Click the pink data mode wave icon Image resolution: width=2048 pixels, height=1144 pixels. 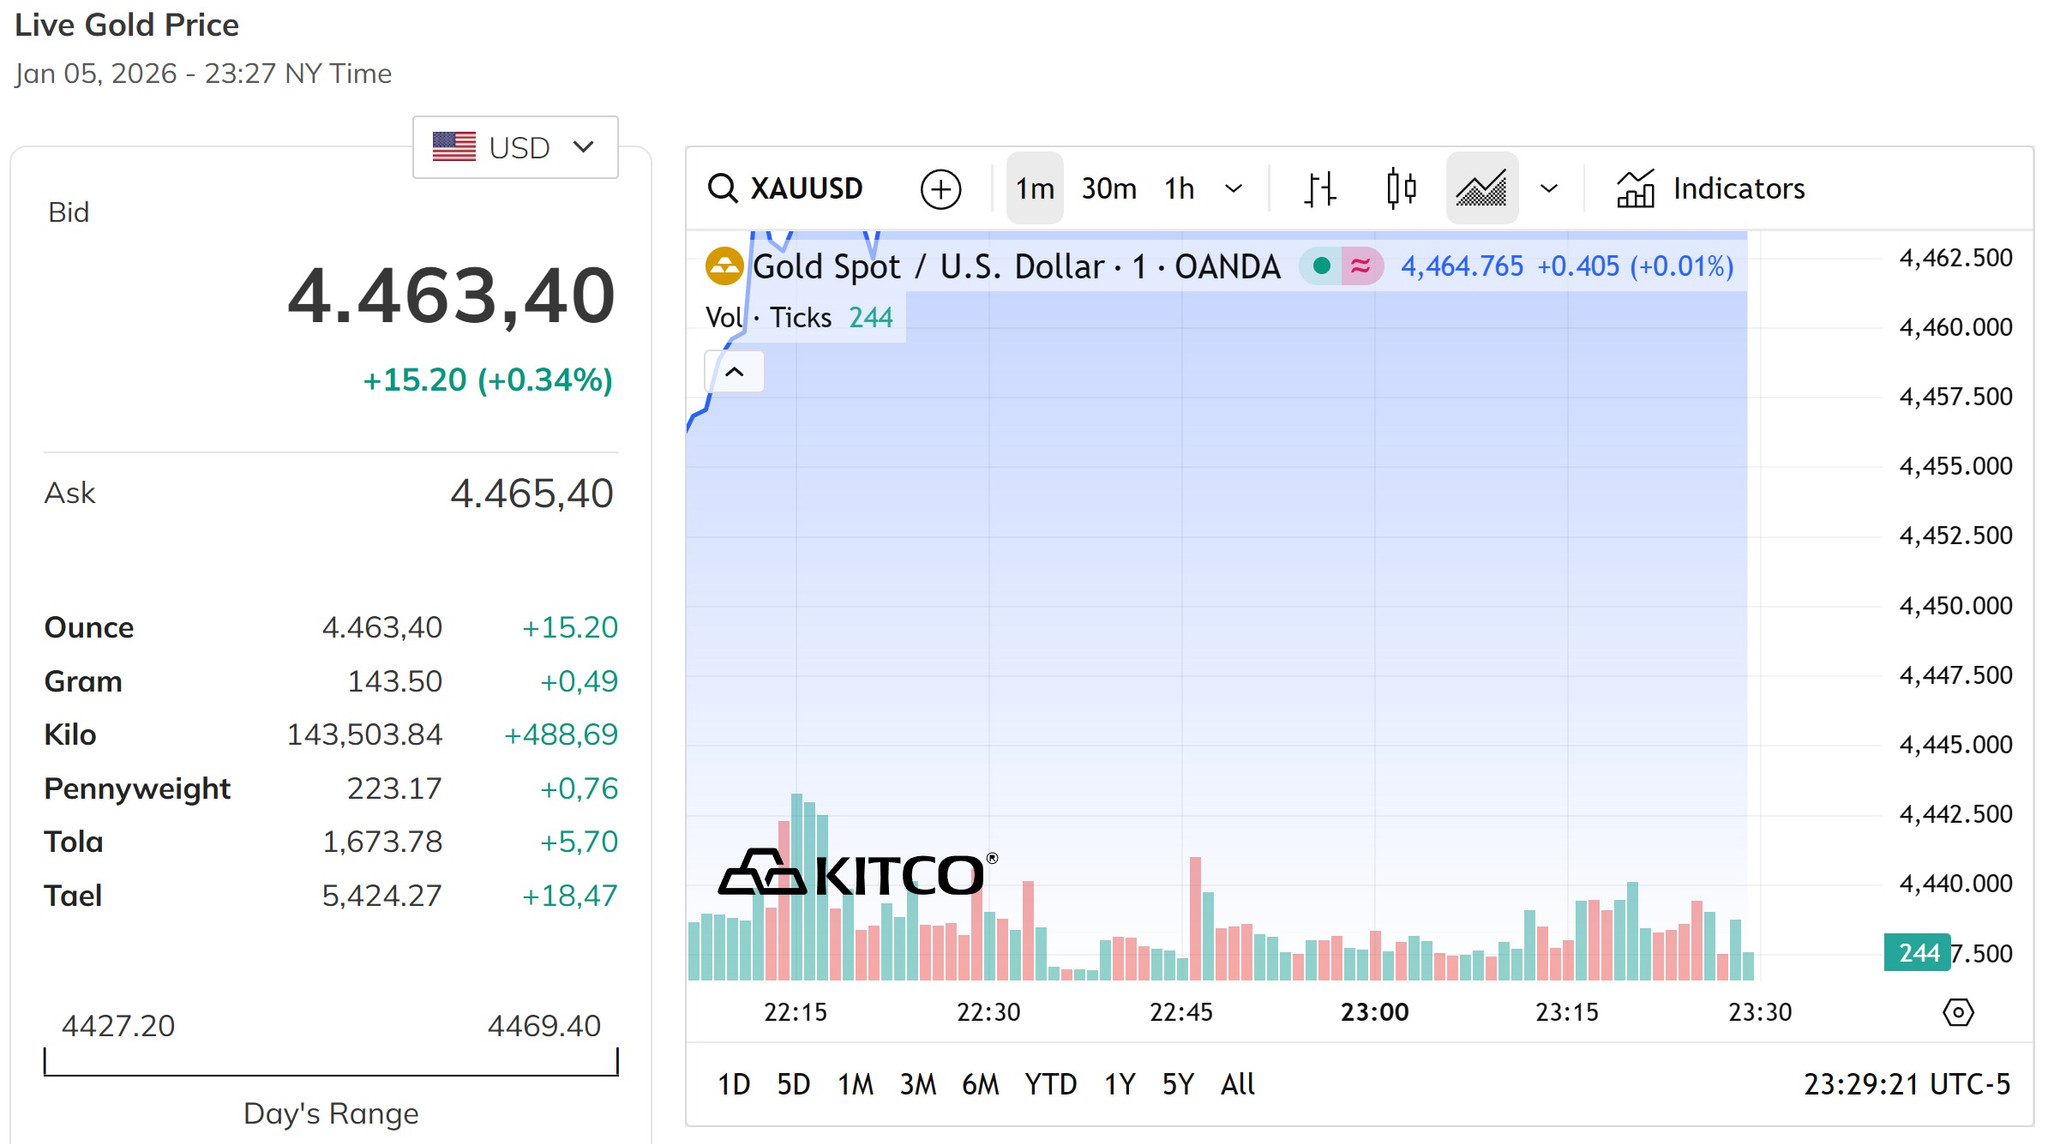(x=1360, y=266)
